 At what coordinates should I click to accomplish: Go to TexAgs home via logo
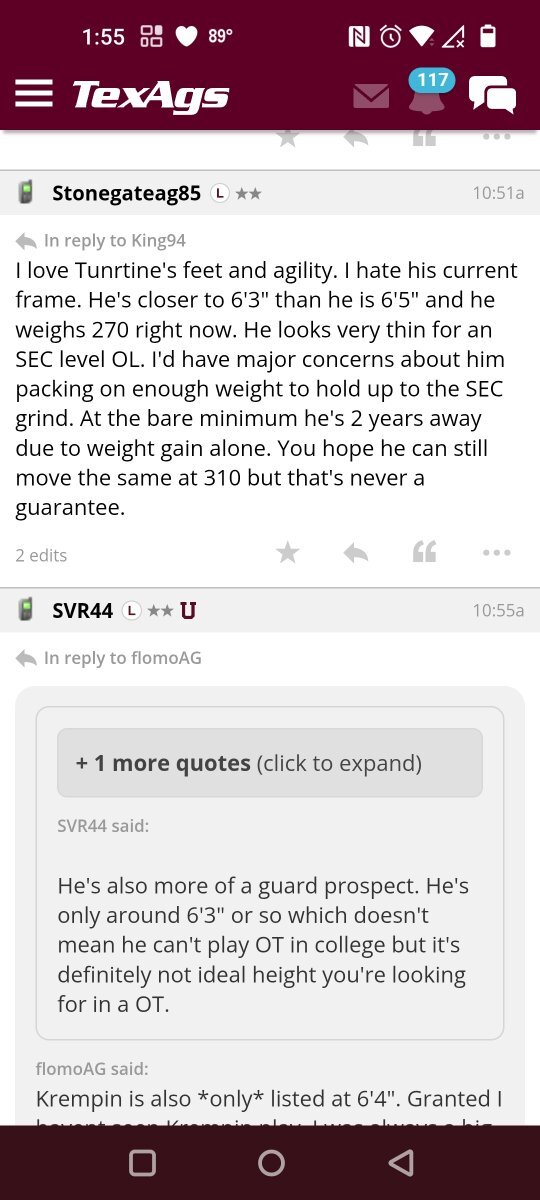[150, 96]
